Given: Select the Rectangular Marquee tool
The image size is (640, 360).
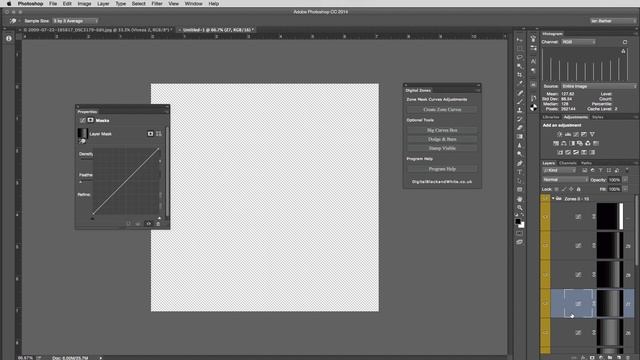Looking at the screenshot, I should (x=520, y=49).
